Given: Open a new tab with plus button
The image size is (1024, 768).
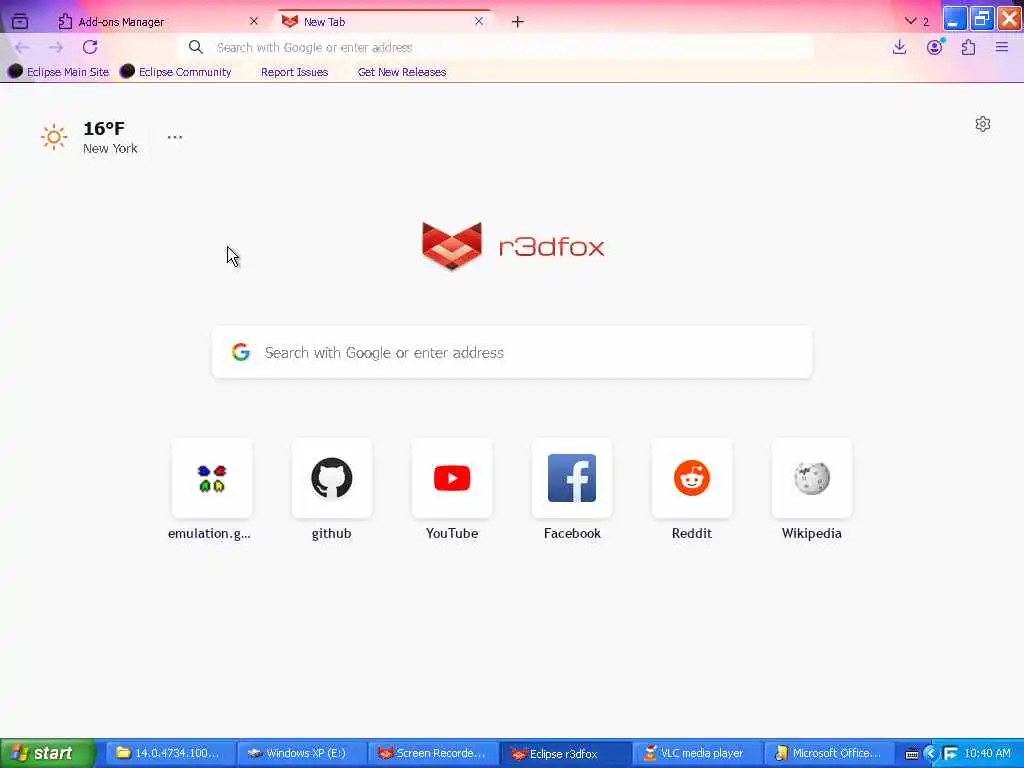Looking at the screenshot, I should 518,22.
